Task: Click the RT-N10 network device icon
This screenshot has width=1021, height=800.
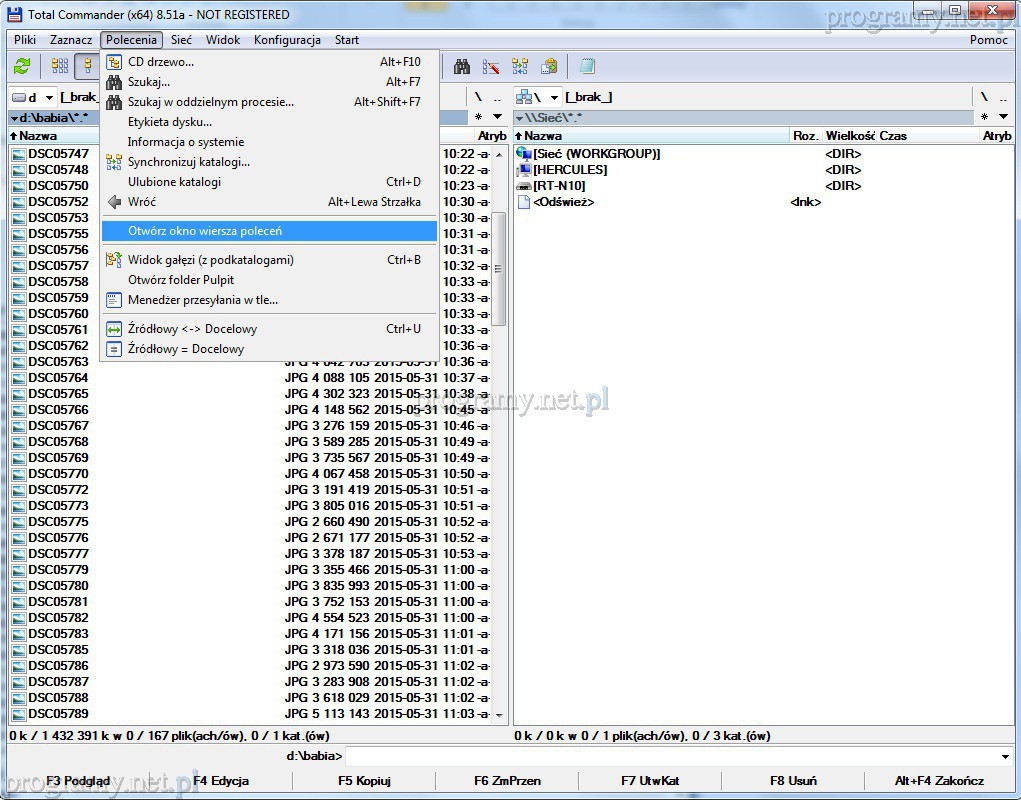Action: 524,186
